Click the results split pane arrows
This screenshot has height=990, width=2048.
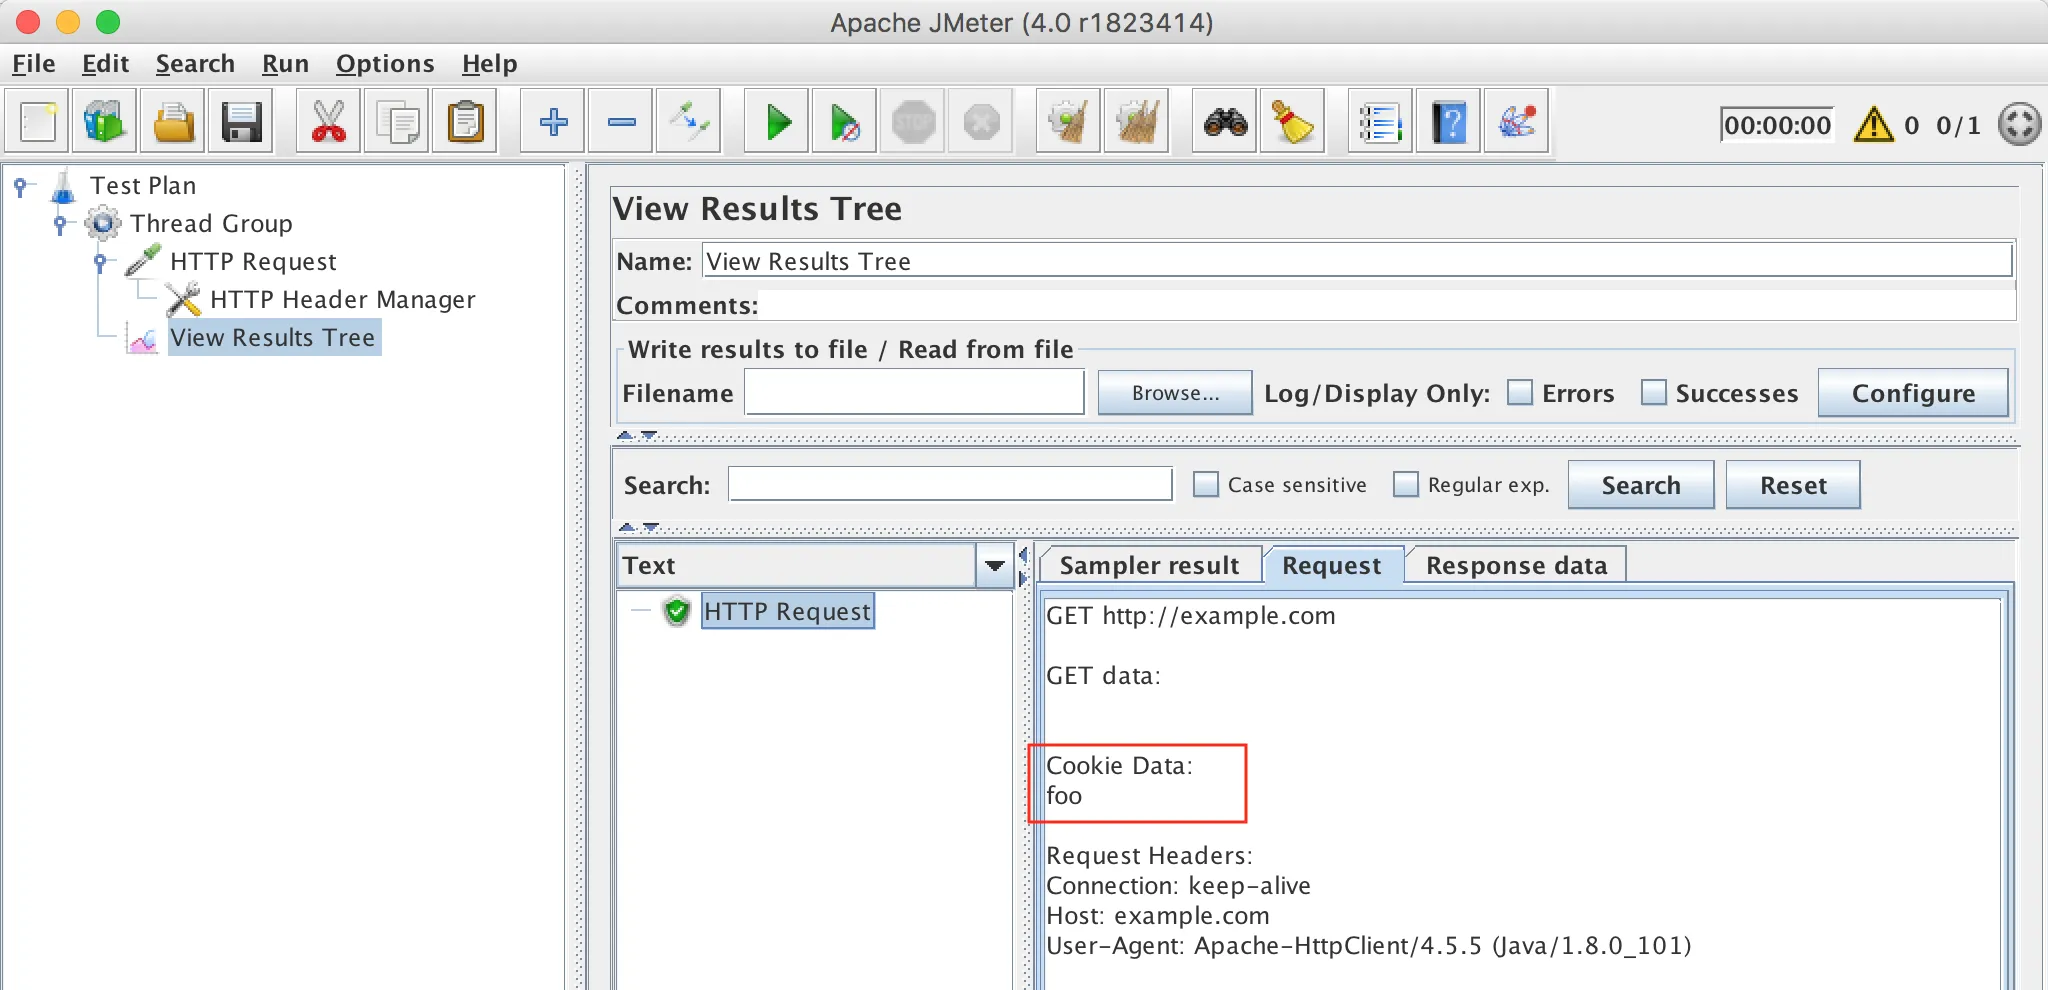(x=1022, y=566)
